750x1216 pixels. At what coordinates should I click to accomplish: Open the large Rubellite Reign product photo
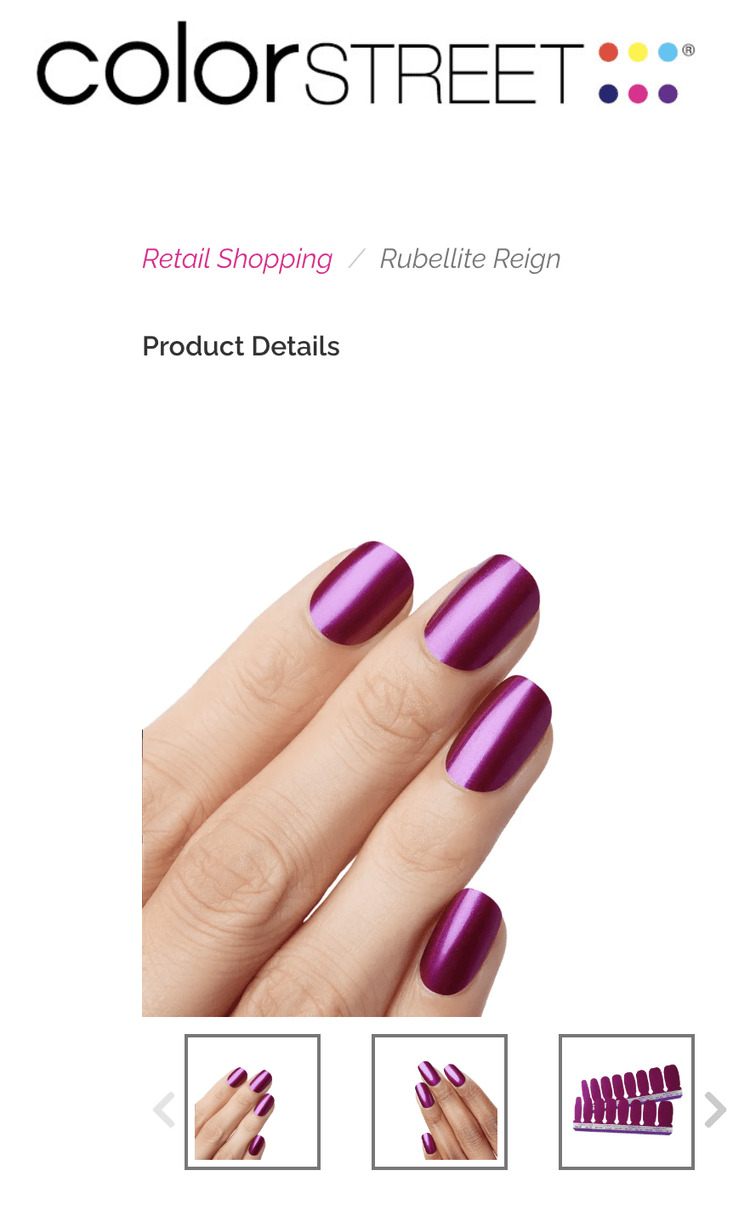pyautogui.click(x=347, y=776)
